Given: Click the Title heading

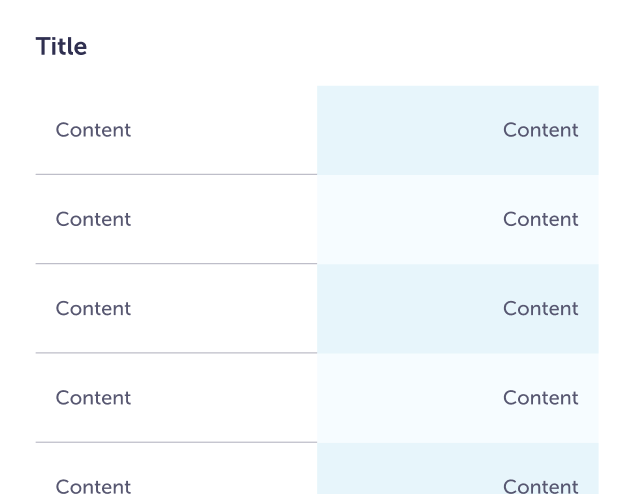Looking at the screenshot, I should coord(61,47).
